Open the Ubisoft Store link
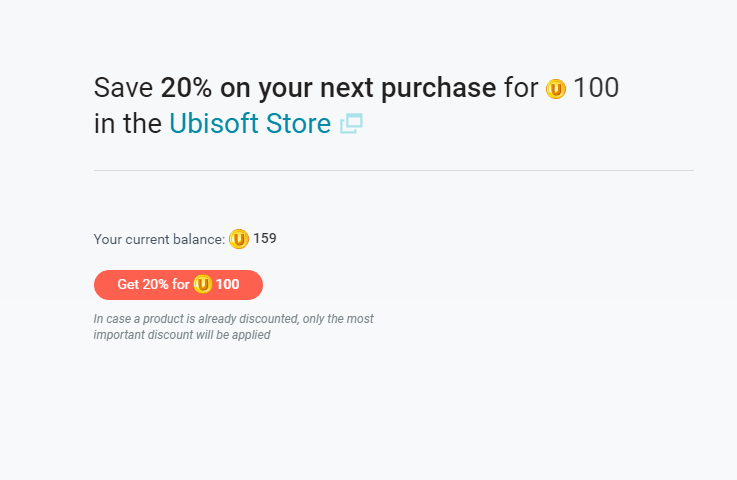This screenshot has width=737, height=480. point(250,124)
